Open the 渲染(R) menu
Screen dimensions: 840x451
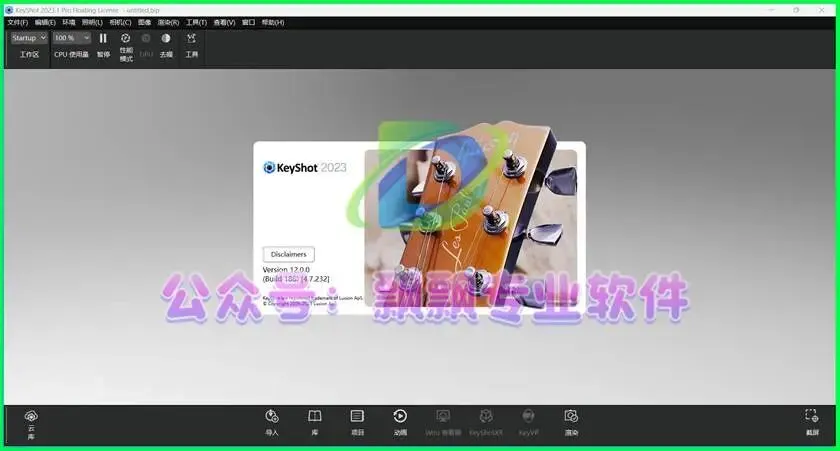(x=168, y=22)
